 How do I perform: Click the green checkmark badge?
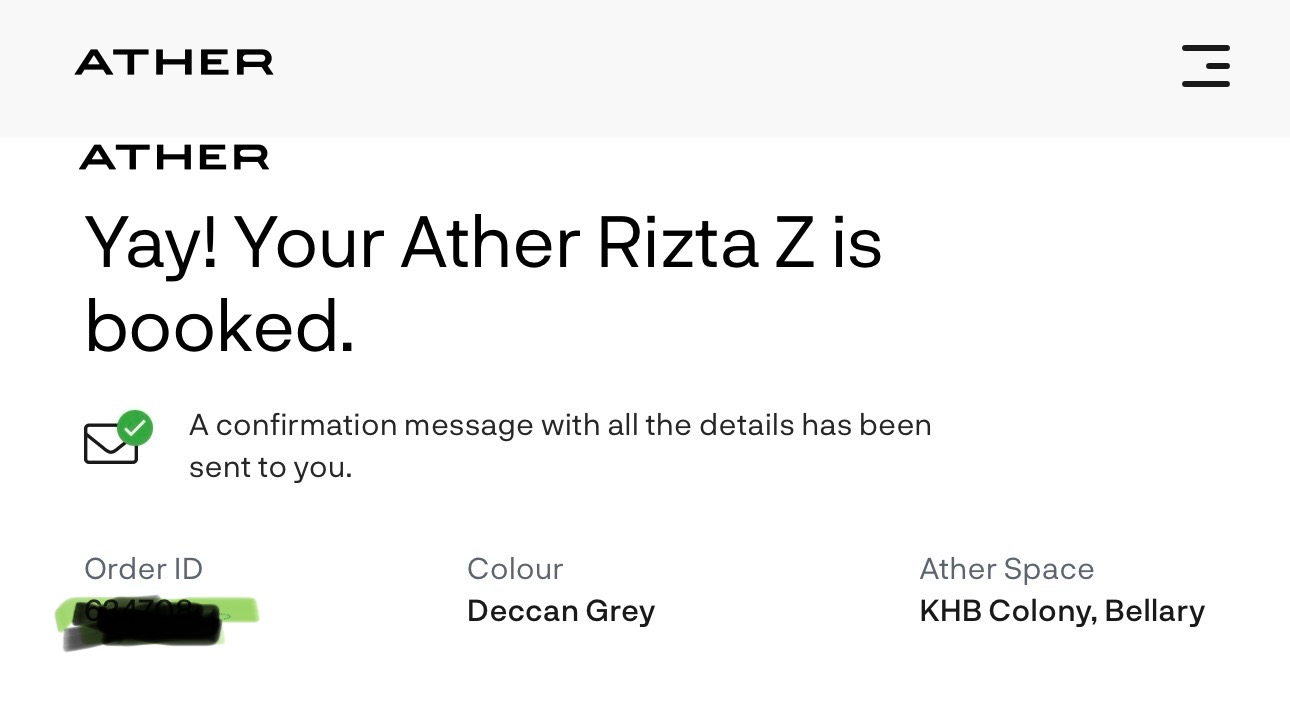[x=135, y=428]
